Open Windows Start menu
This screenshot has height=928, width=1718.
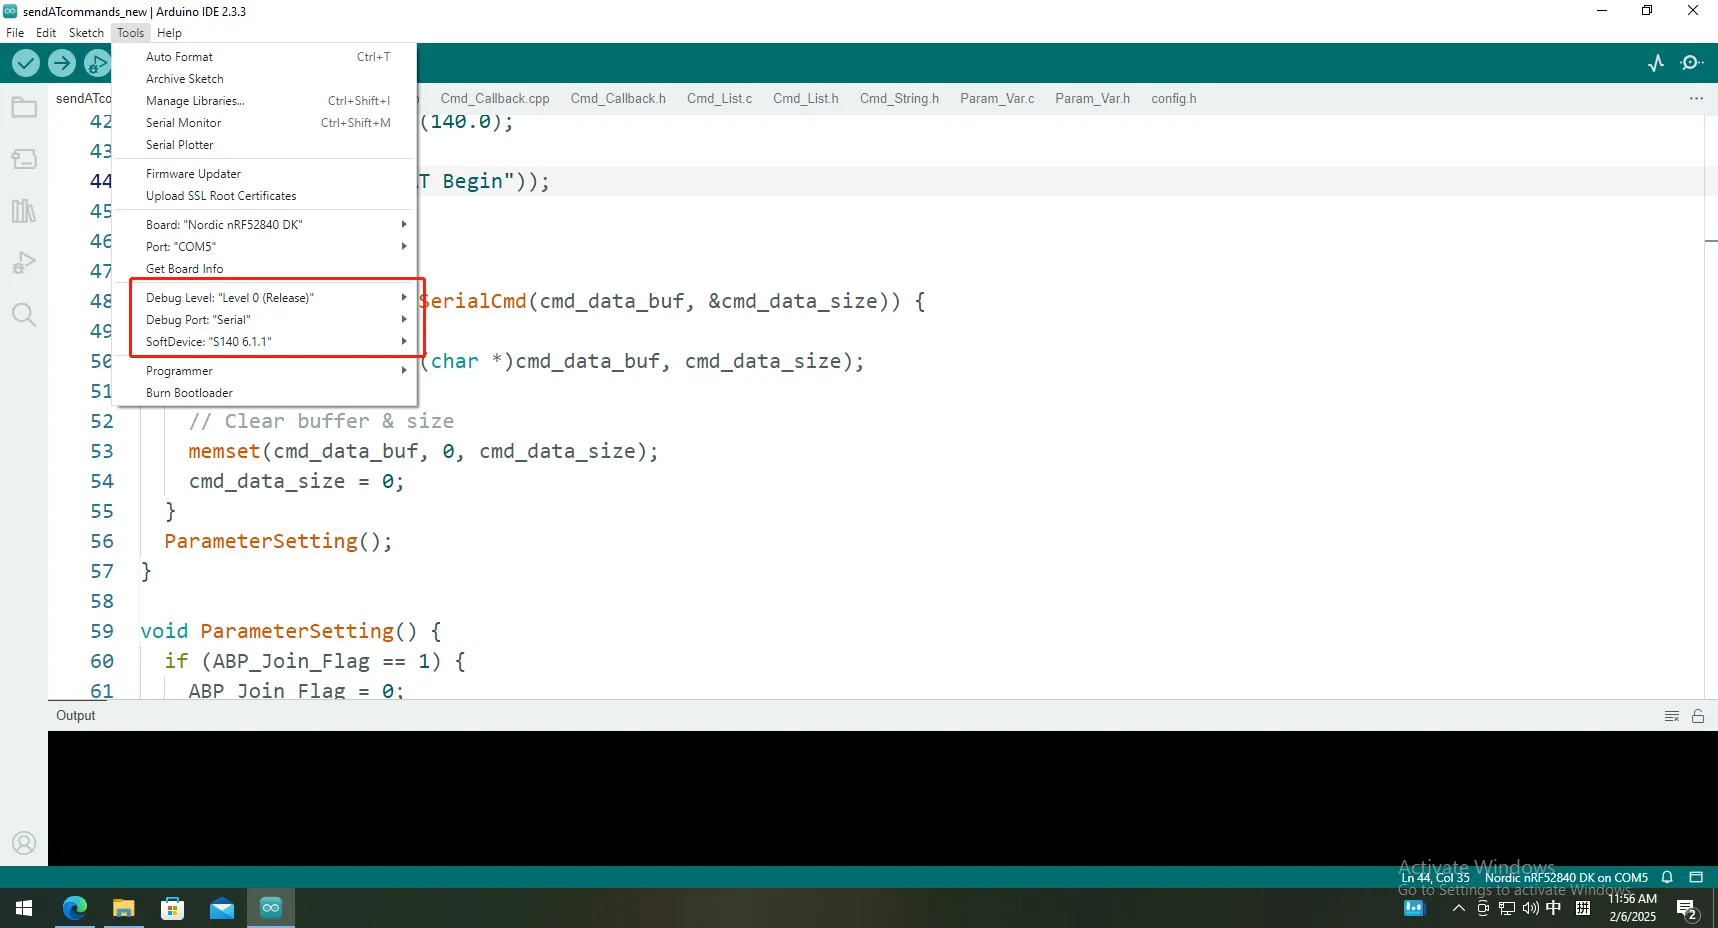tap(24, 908)
